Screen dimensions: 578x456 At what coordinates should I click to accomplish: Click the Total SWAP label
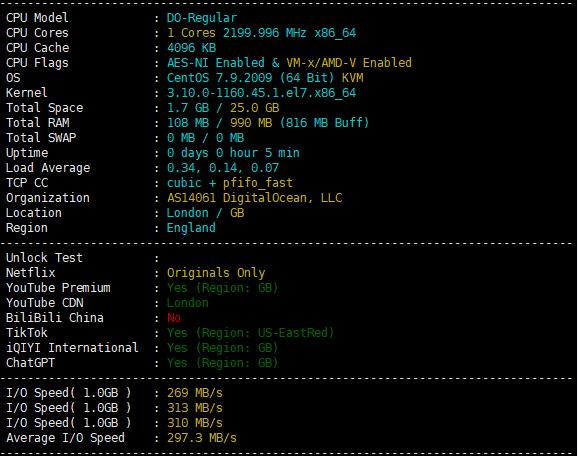point(41,138)
